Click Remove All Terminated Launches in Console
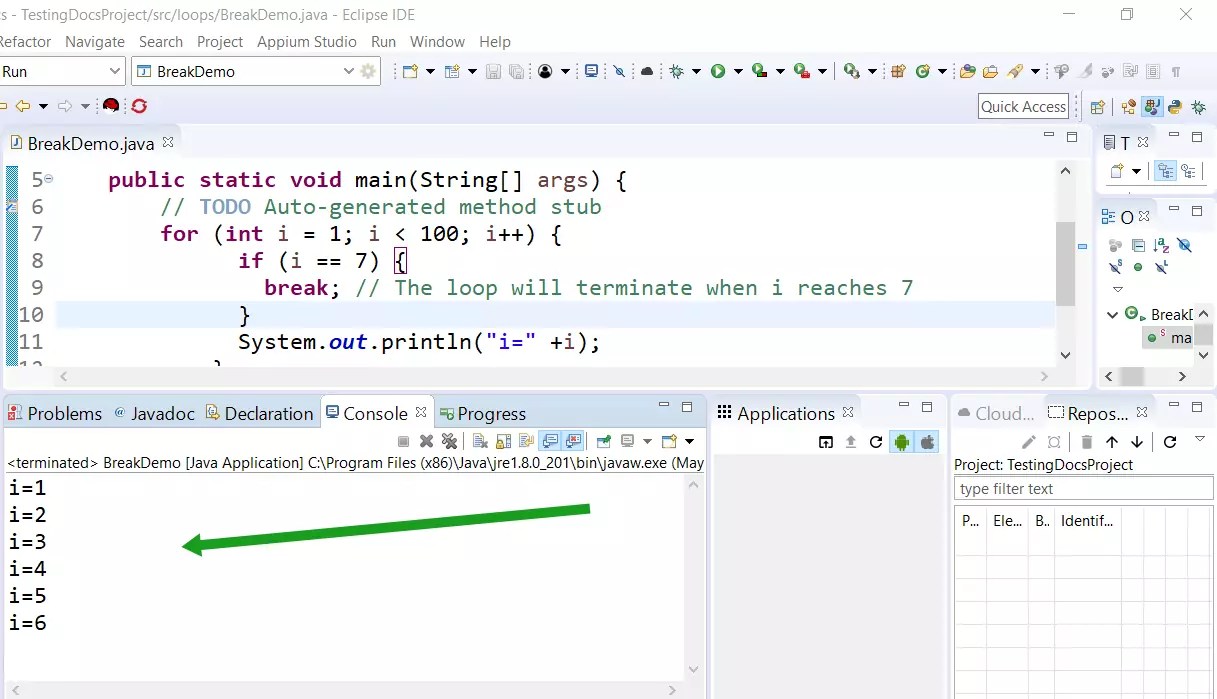This screenshot has width=1217, height=699. (x=449, y=441)
